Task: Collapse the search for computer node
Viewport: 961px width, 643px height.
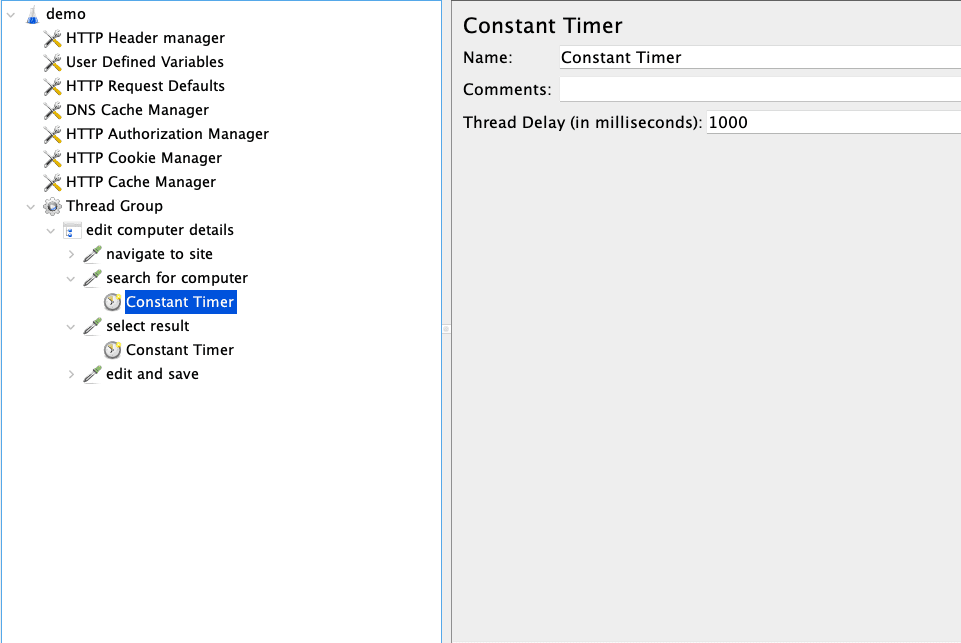Action: point(71,279)
